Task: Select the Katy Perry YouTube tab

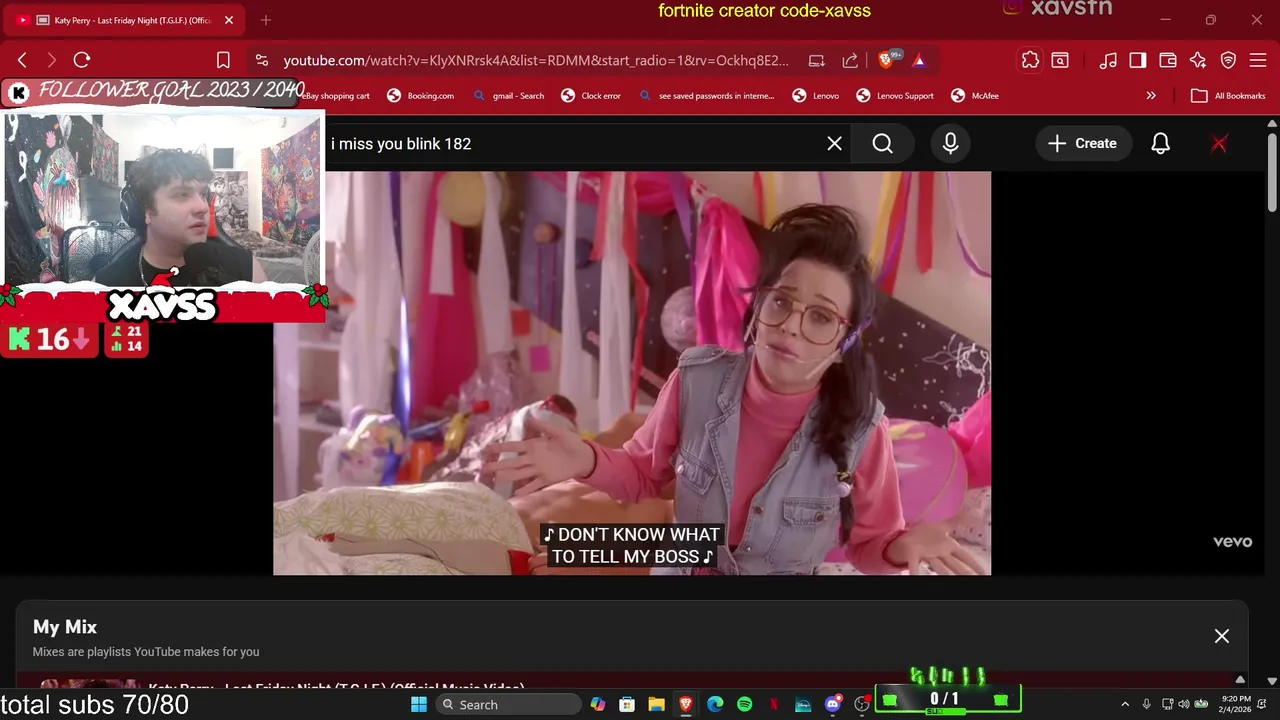Action: click(x=125, y=20)
